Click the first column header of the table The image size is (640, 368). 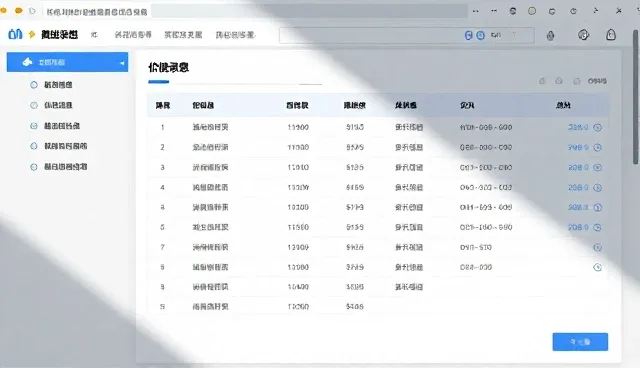(x=162, y=105)
